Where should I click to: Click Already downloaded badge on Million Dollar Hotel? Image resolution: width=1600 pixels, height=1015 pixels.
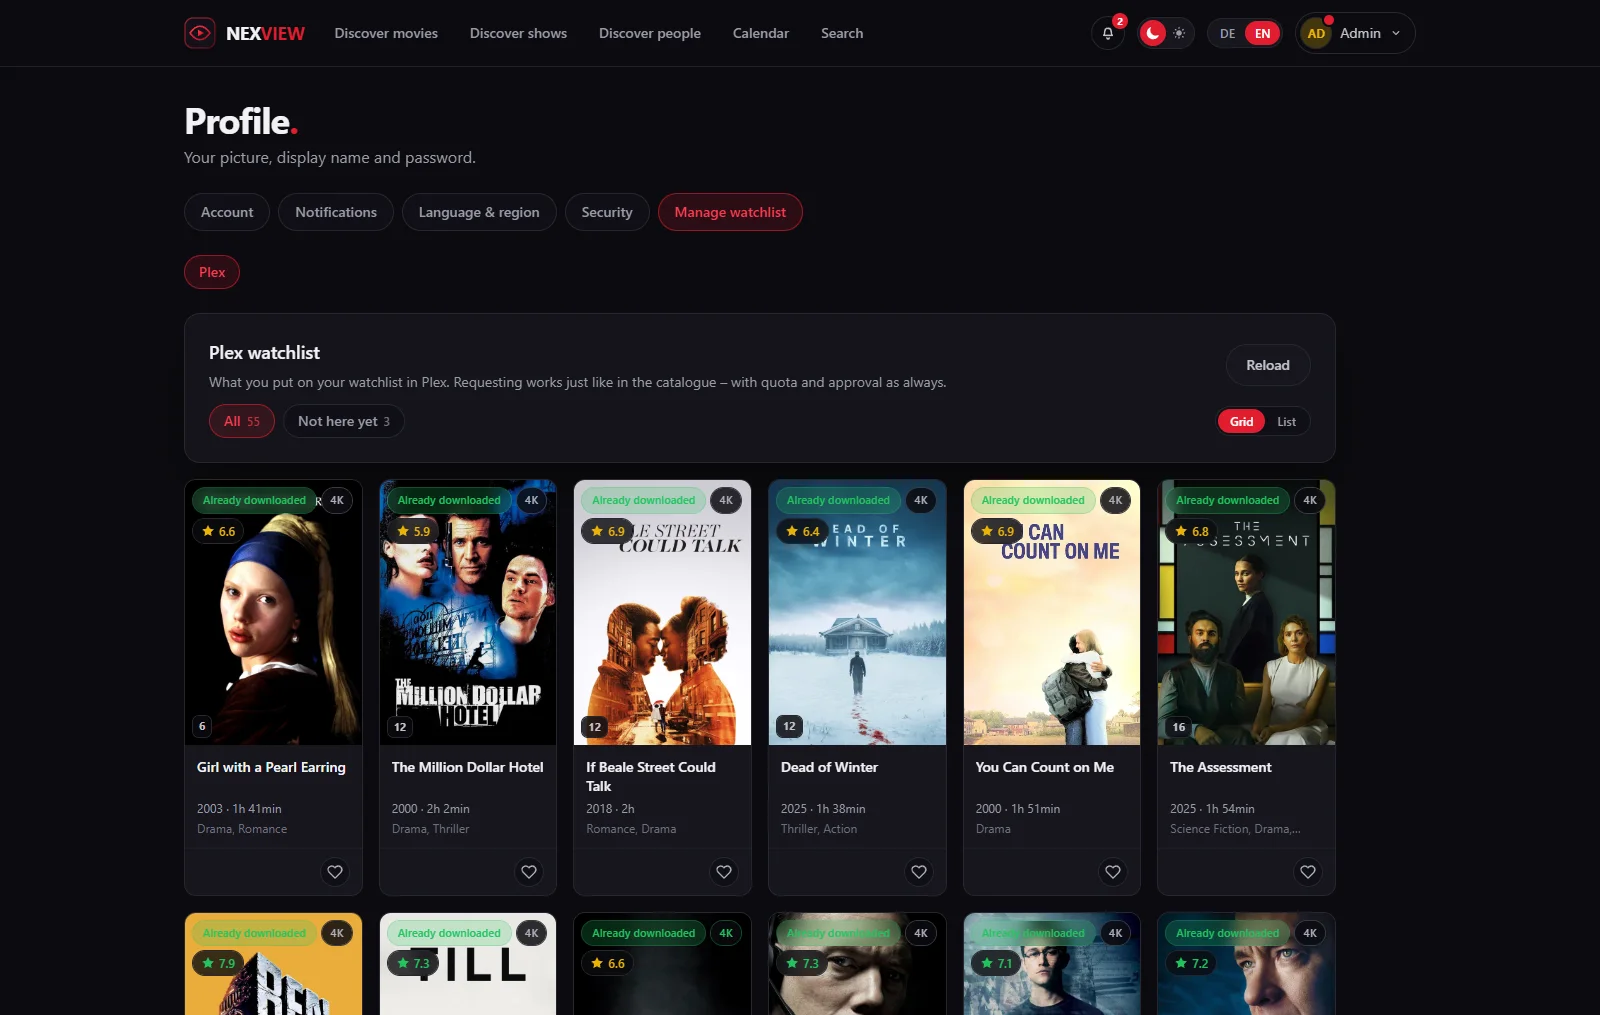[449, 500]
